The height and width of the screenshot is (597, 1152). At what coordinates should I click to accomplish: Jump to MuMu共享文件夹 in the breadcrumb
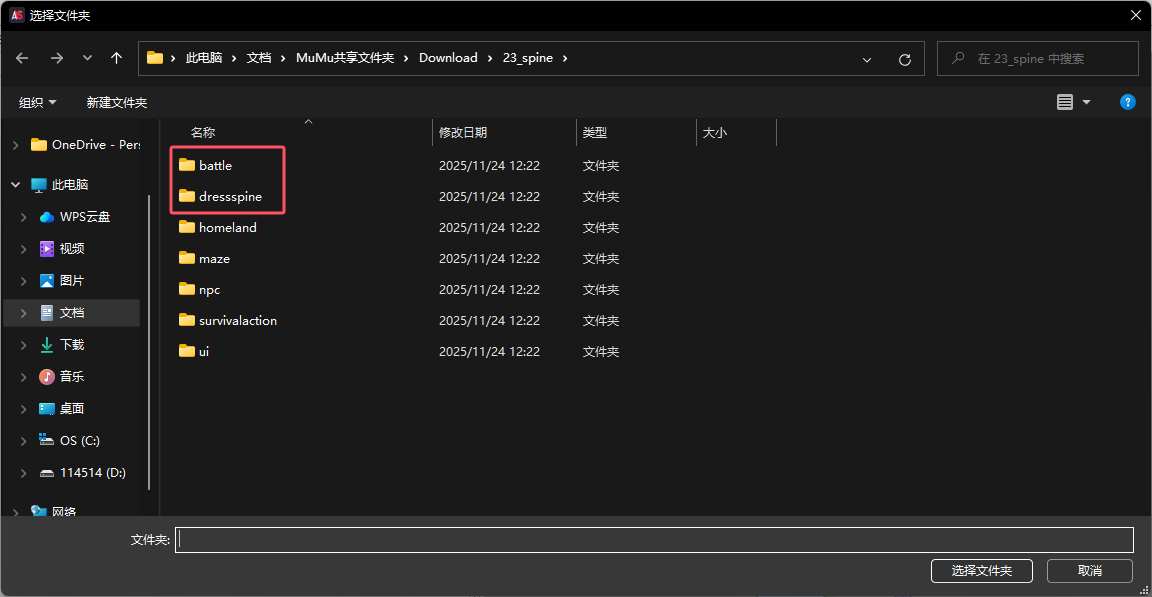pos(345,58)
